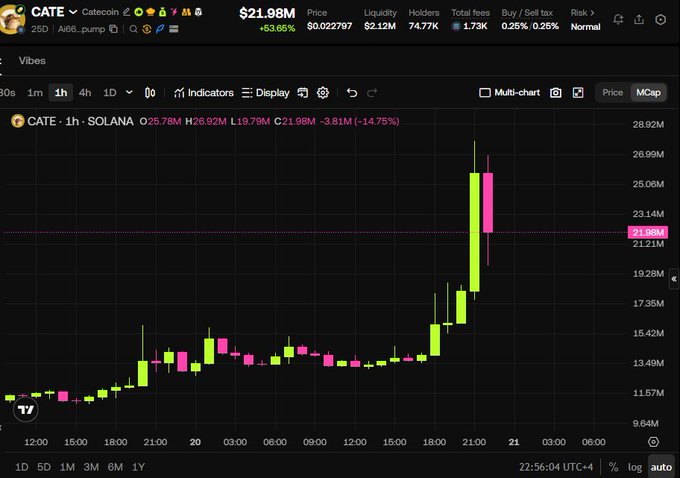Expand the timeframe dropdown chevron
Image resolution: width=680 pixels, height=478 pixels.
129,92
